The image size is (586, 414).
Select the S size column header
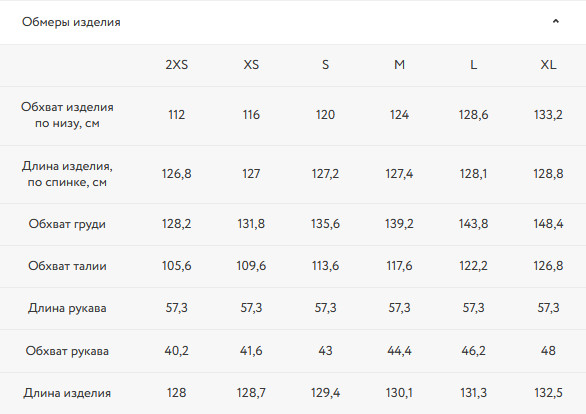tap(325, 65)
